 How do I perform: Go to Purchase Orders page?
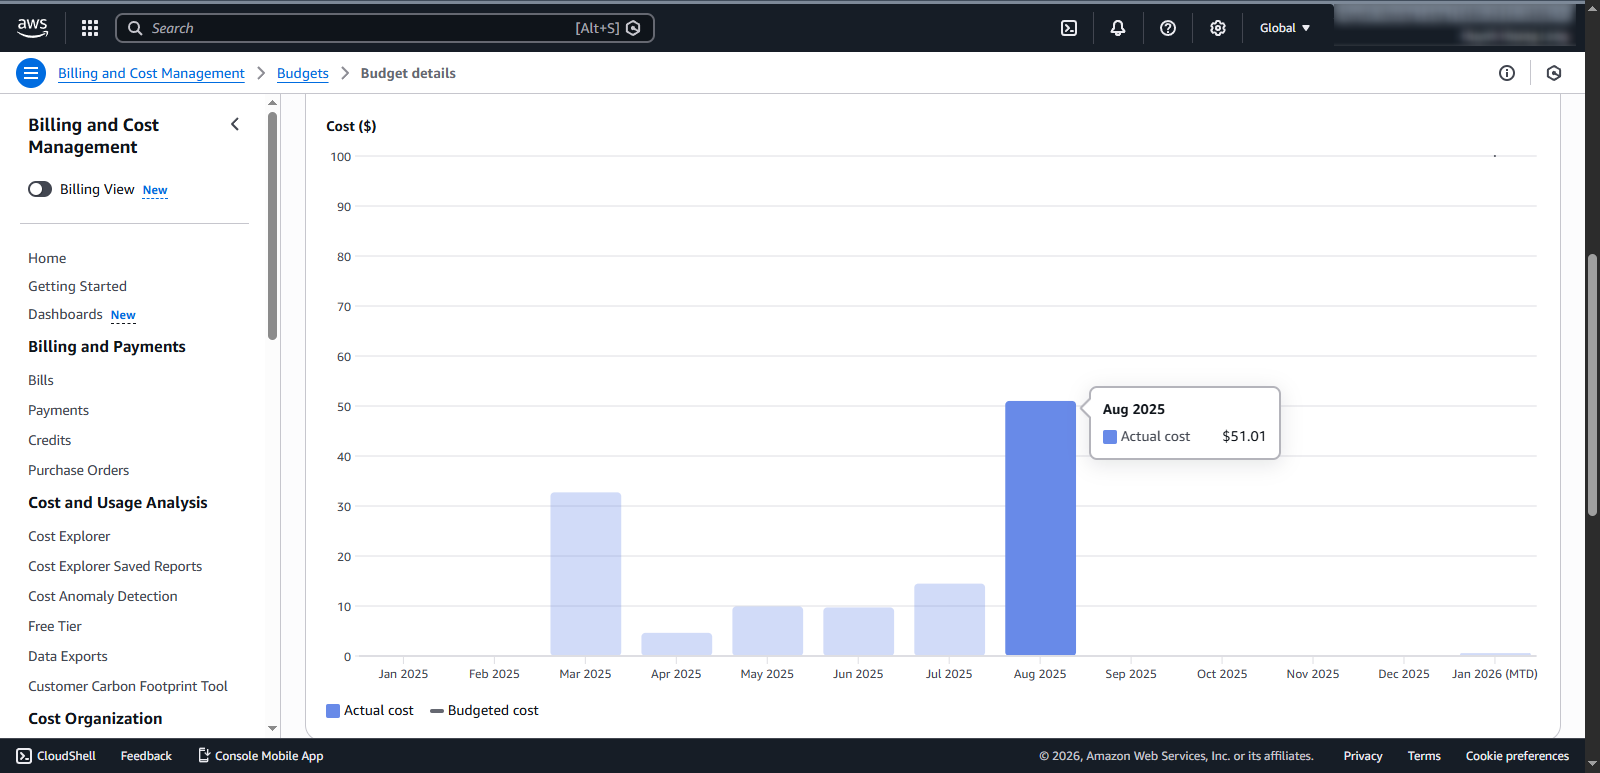coord(78,470)
